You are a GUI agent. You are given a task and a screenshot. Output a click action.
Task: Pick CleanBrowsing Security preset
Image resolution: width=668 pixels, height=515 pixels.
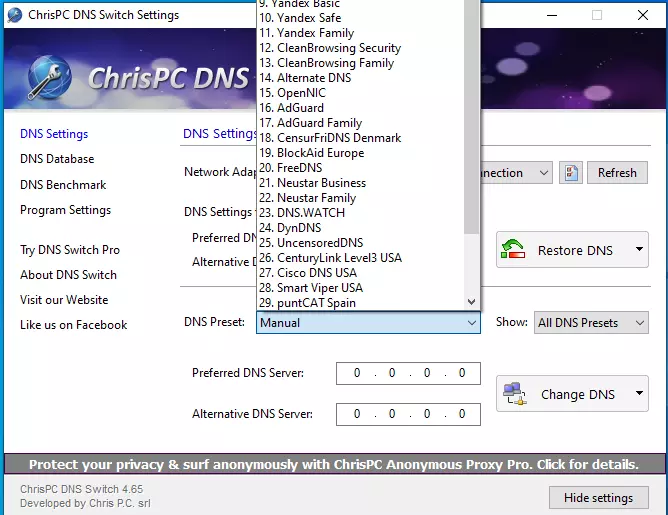click(x=337, y=48)
